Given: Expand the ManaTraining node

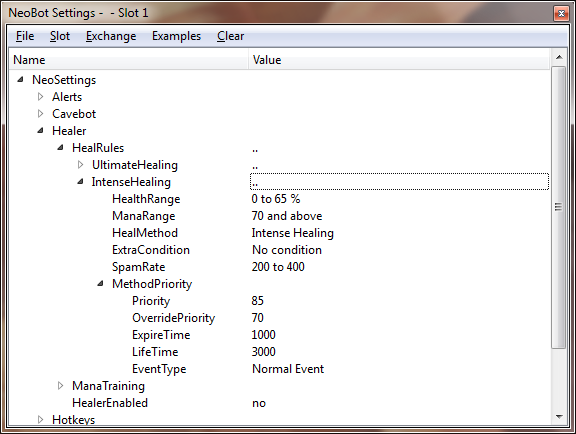Looking at the screenshot, I should [x=61, y=385].
